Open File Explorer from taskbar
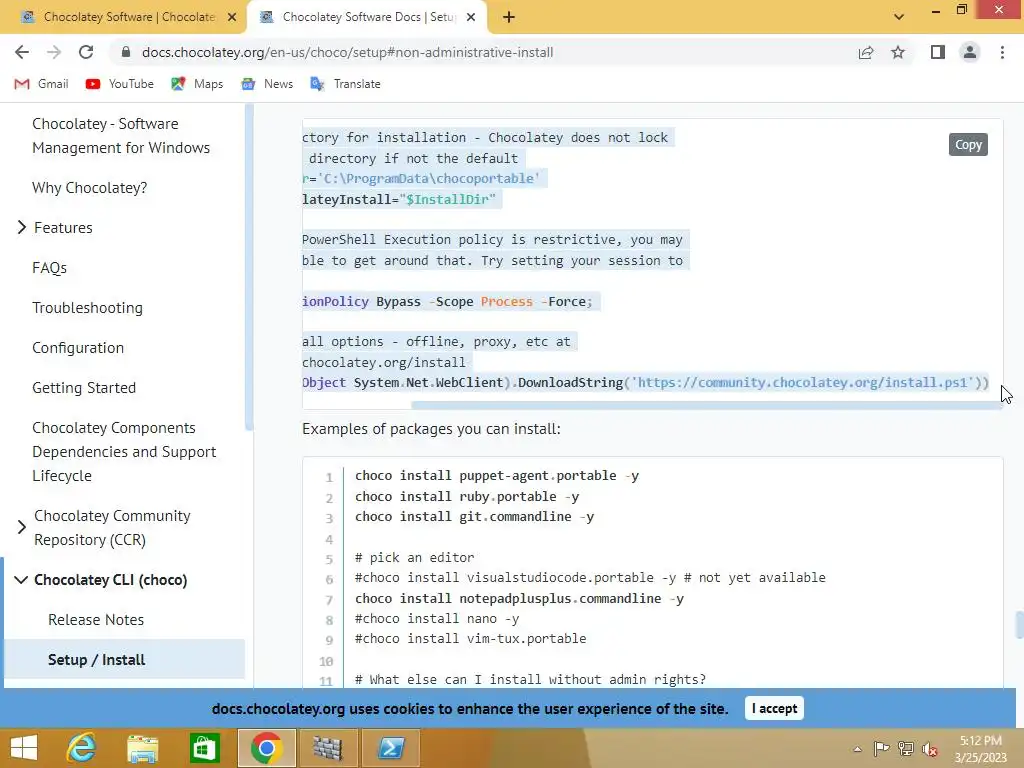The width and height of the screenshot is (1024, 768). [142, 748]
